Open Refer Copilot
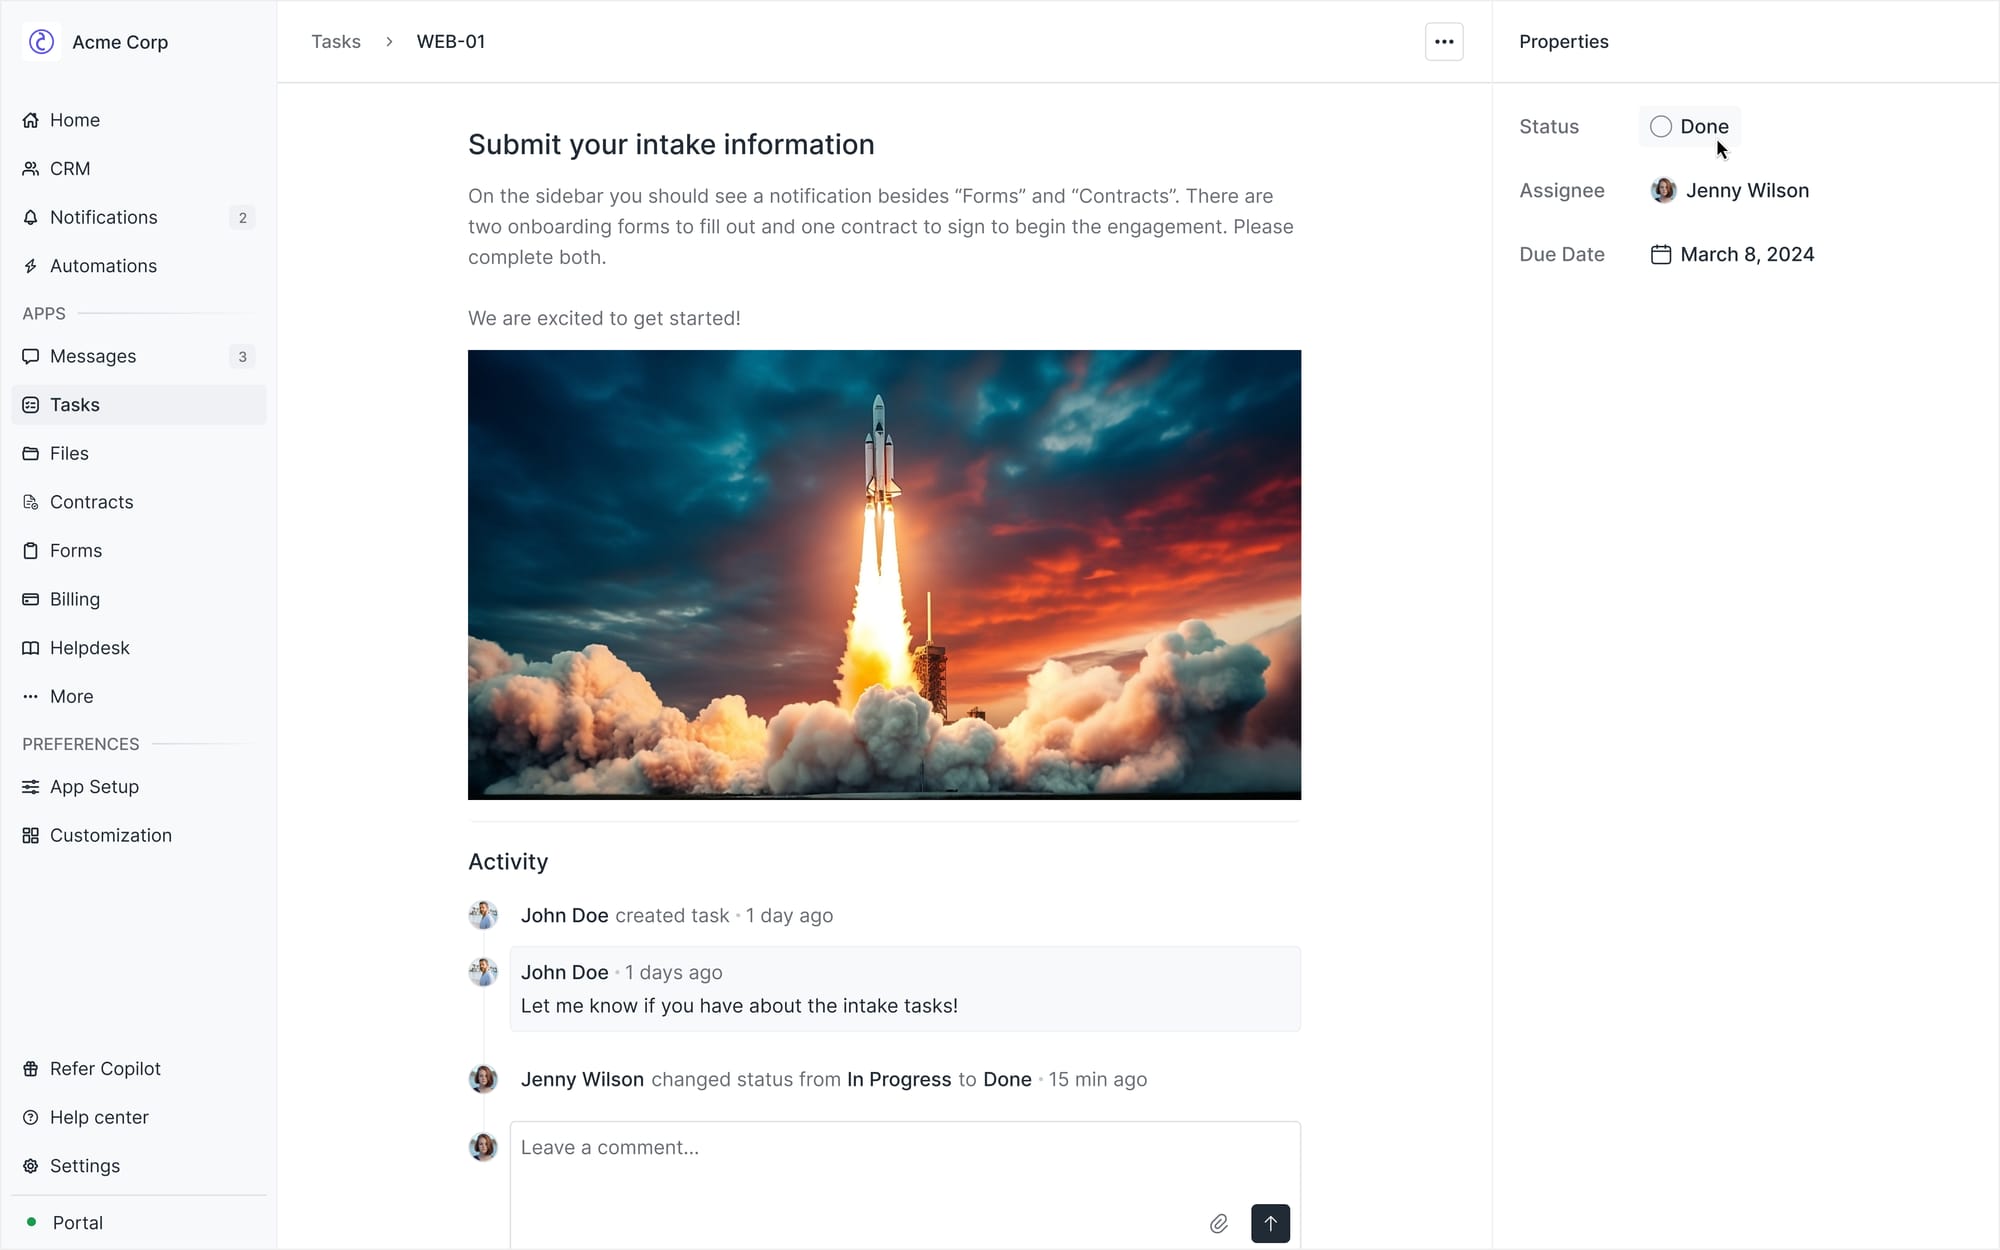The width and height of the screenshot is (2000, 1250). (x=105, y=1068)
